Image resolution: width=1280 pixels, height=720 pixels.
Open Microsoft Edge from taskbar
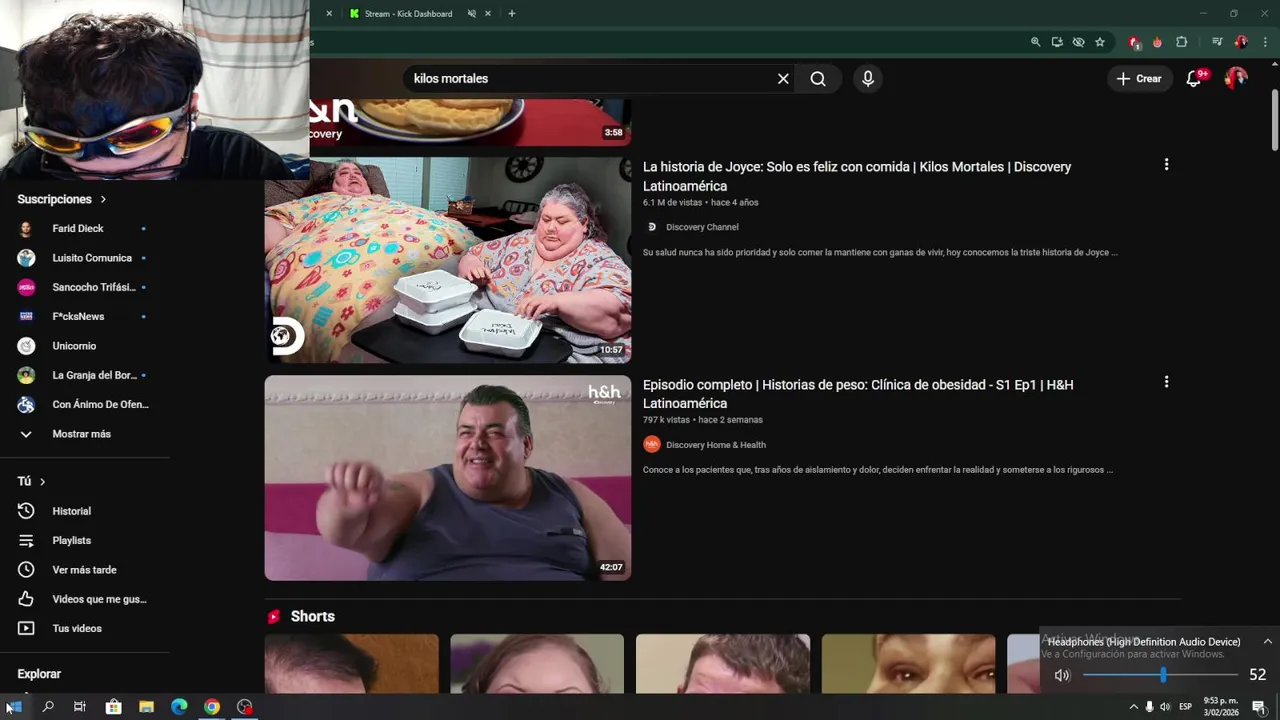(179, 707)
